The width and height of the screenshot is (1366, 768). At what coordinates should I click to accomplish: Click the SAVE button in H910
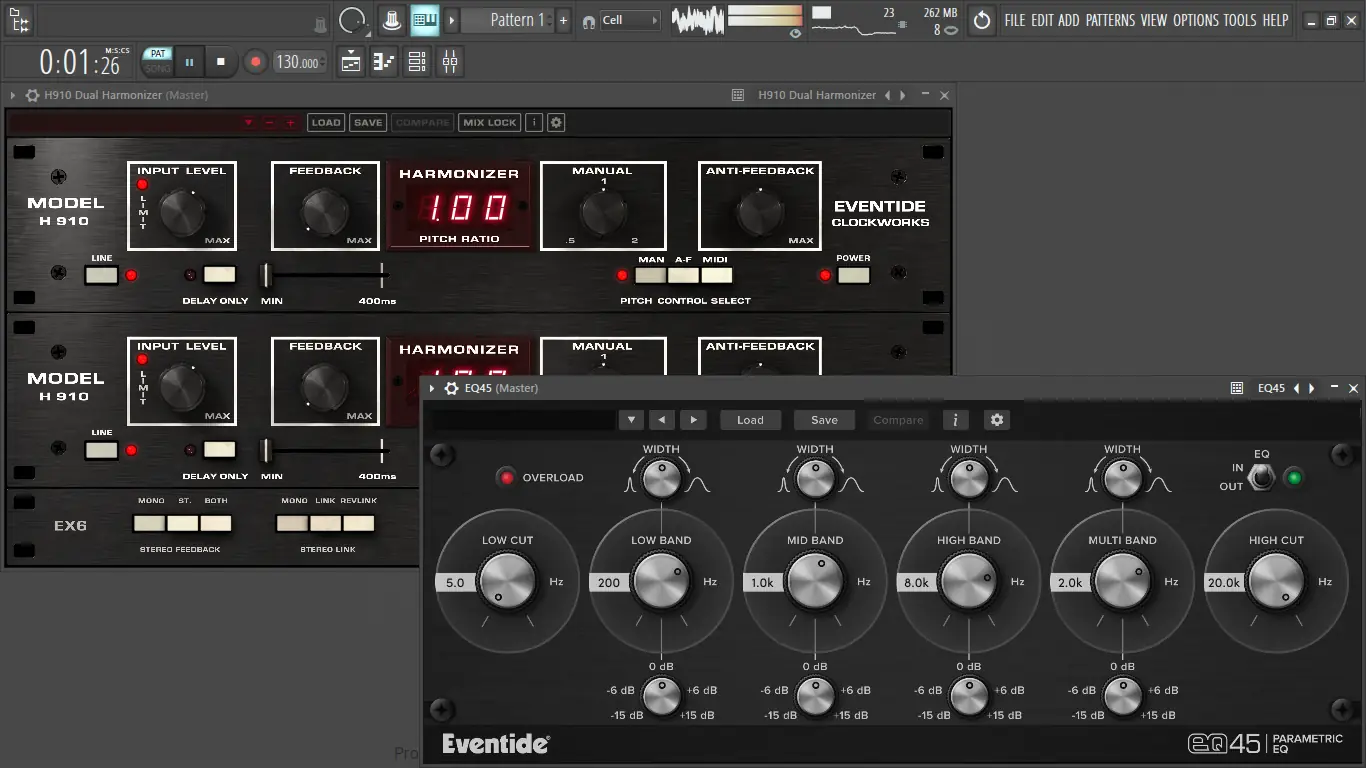pyautogui.click(x=368, y=123)
